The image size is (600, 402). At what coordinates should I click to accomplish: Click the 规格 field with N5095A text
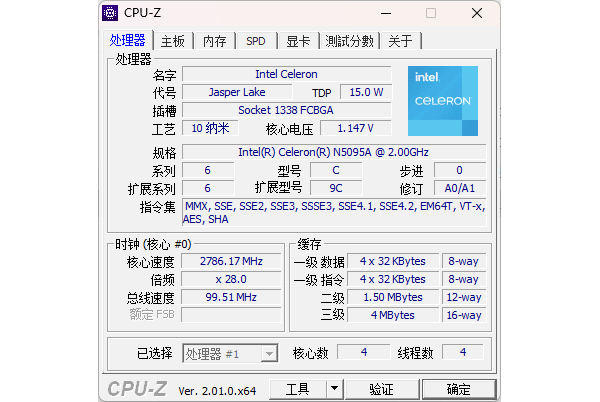[332, 152]
